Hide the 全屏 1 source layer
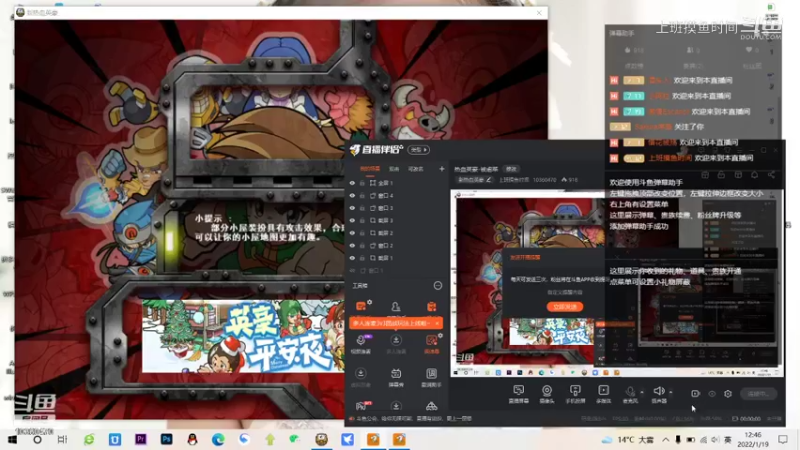Image resolution: width=800 pixels, height=450 pixels. [352, 183]
